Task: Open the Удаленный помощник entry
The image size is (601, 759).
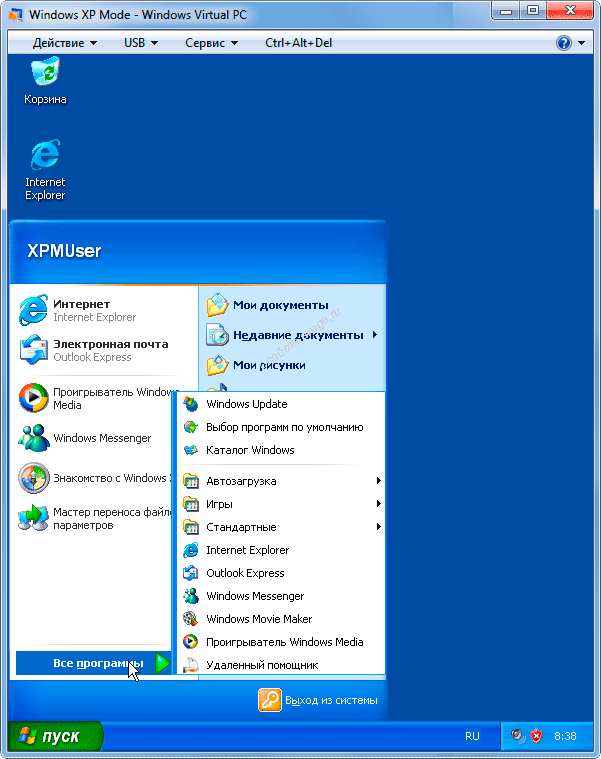Action: [x=261, y=665]
